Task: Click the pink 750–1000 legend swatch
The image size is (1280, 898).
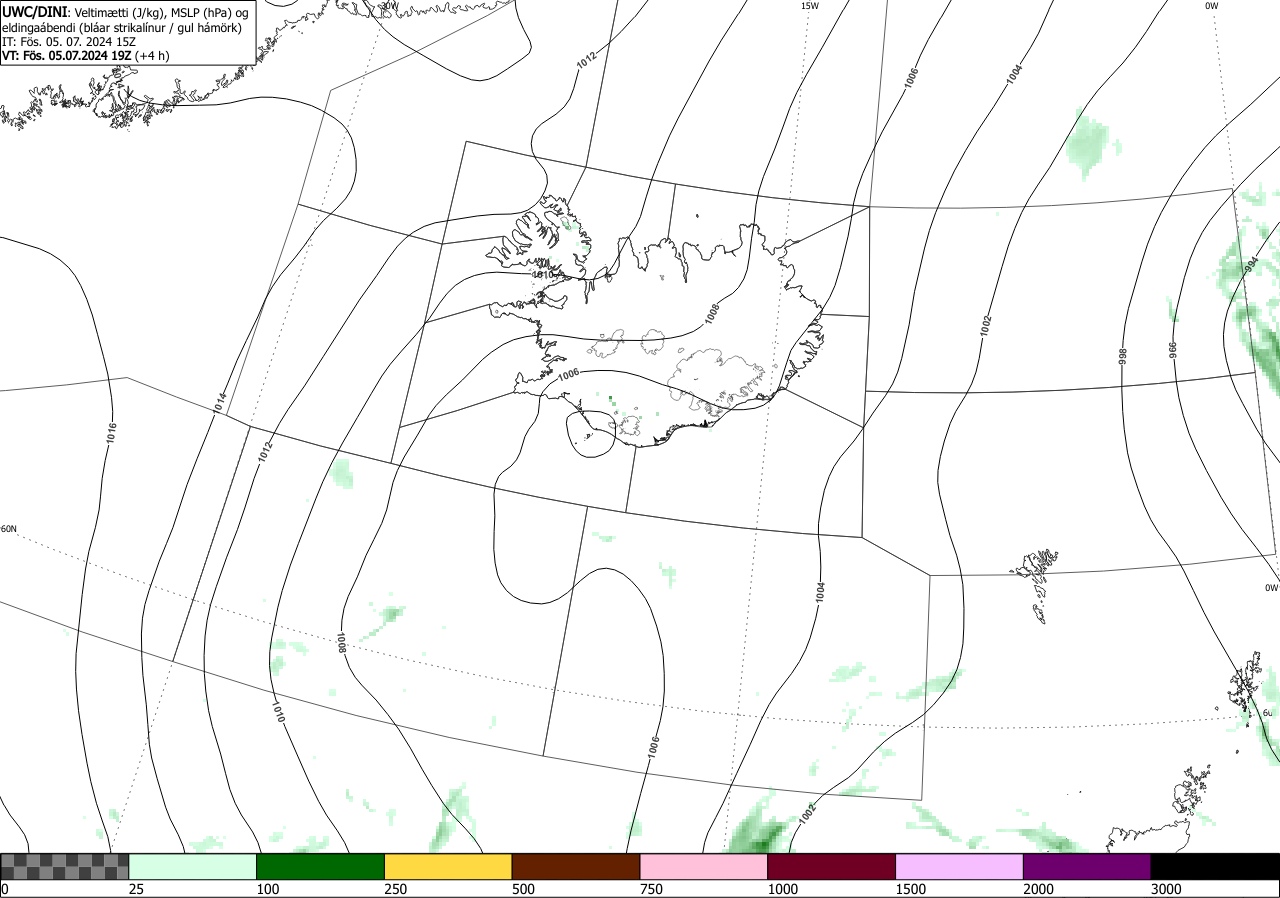Action: [704, 866]
